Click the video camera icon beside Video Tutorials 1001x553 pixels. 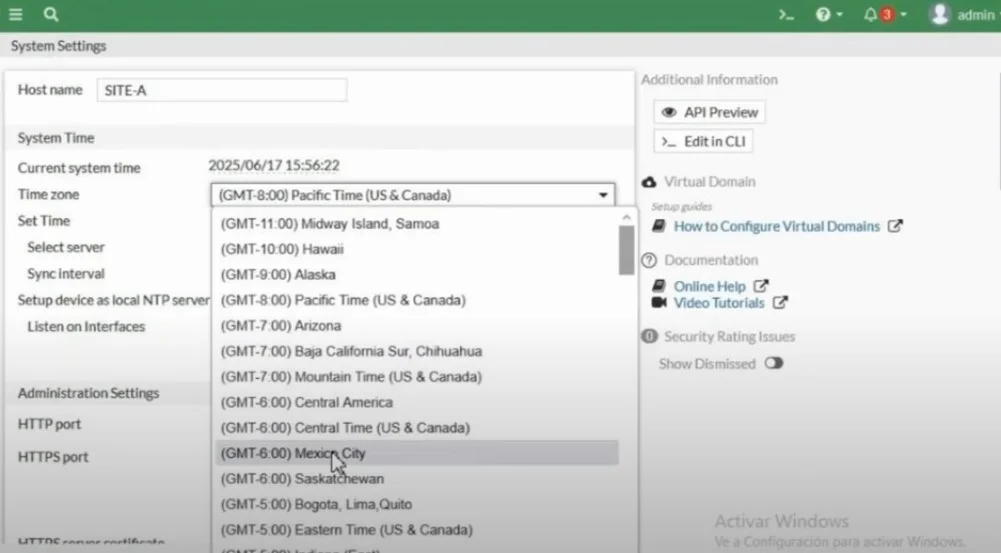[x=659, y=302]
